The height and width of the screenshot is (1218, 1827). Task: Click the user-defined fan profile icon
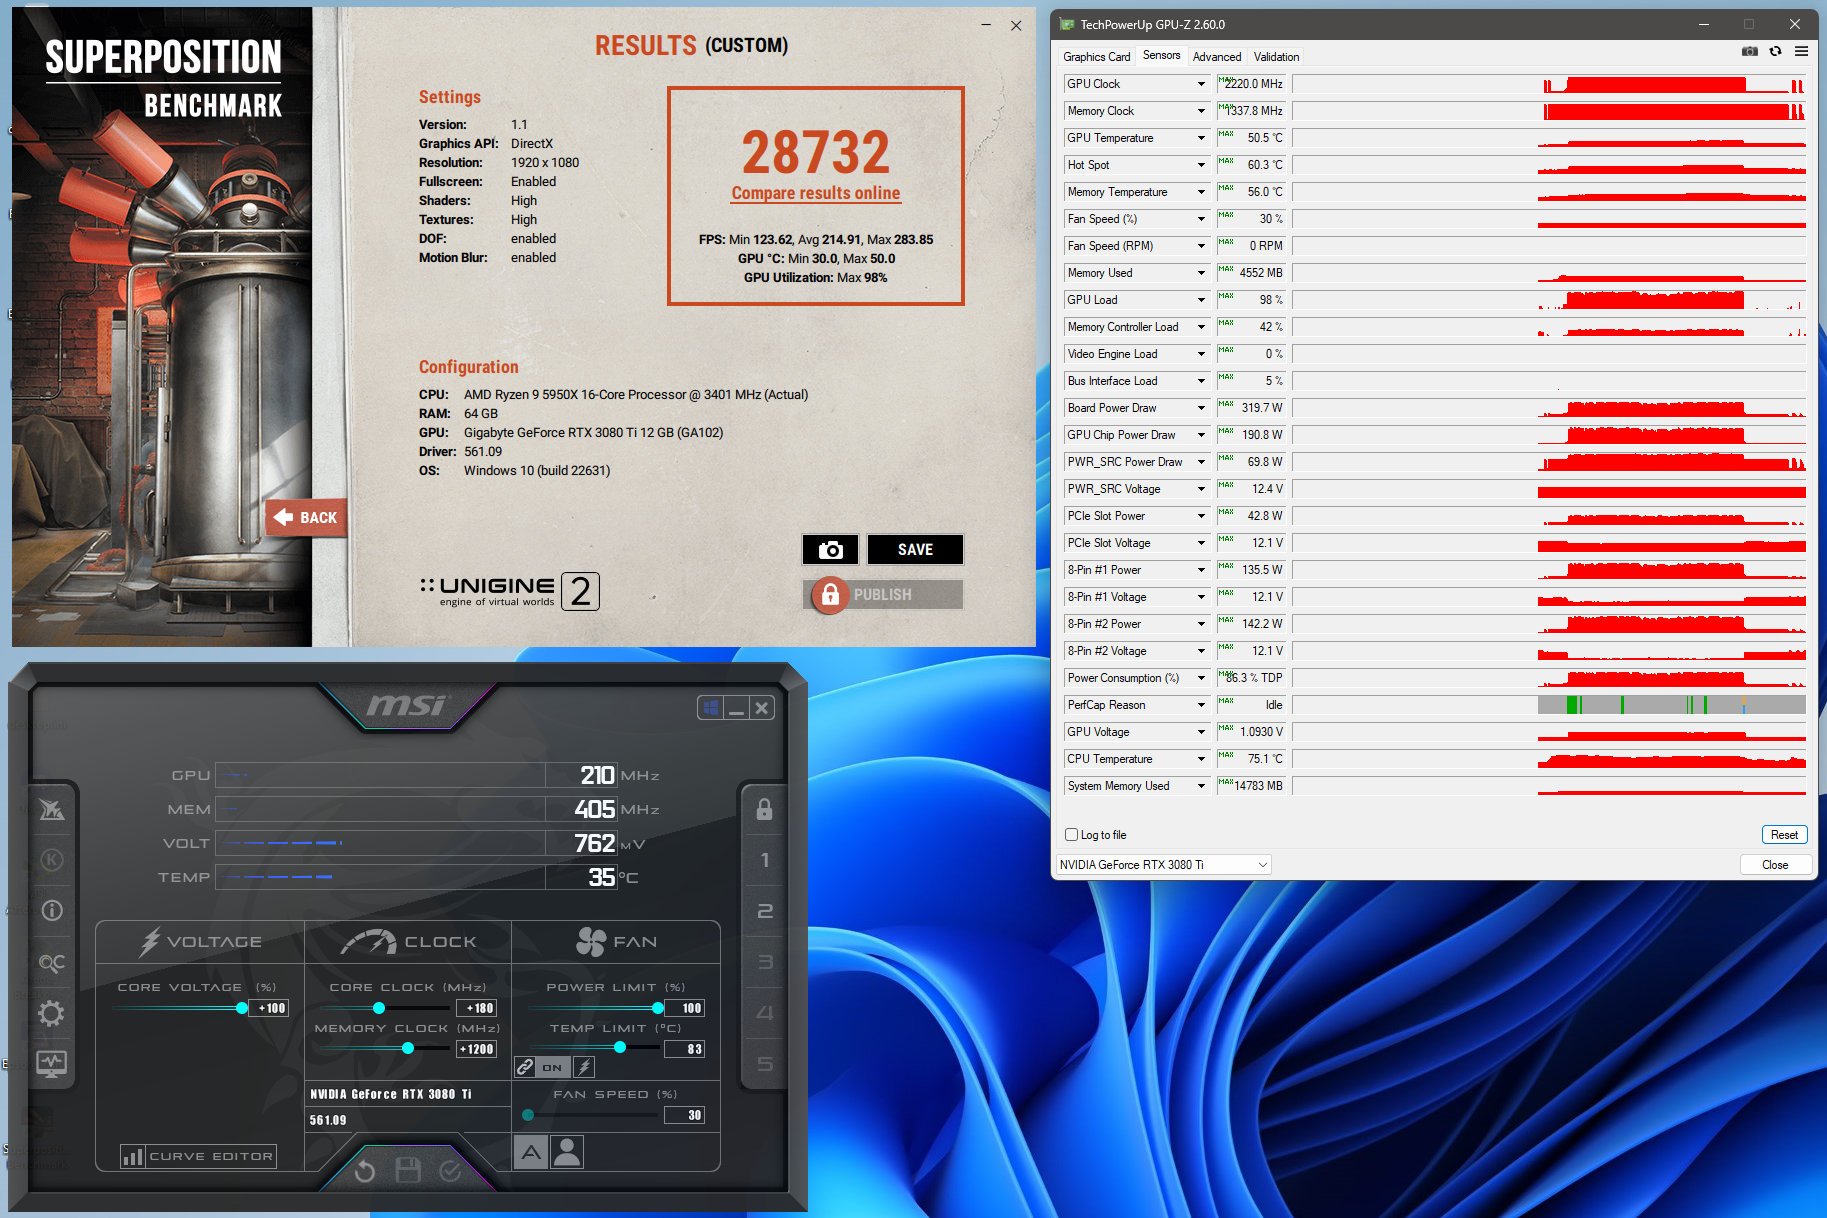[x=567, y=1152]
